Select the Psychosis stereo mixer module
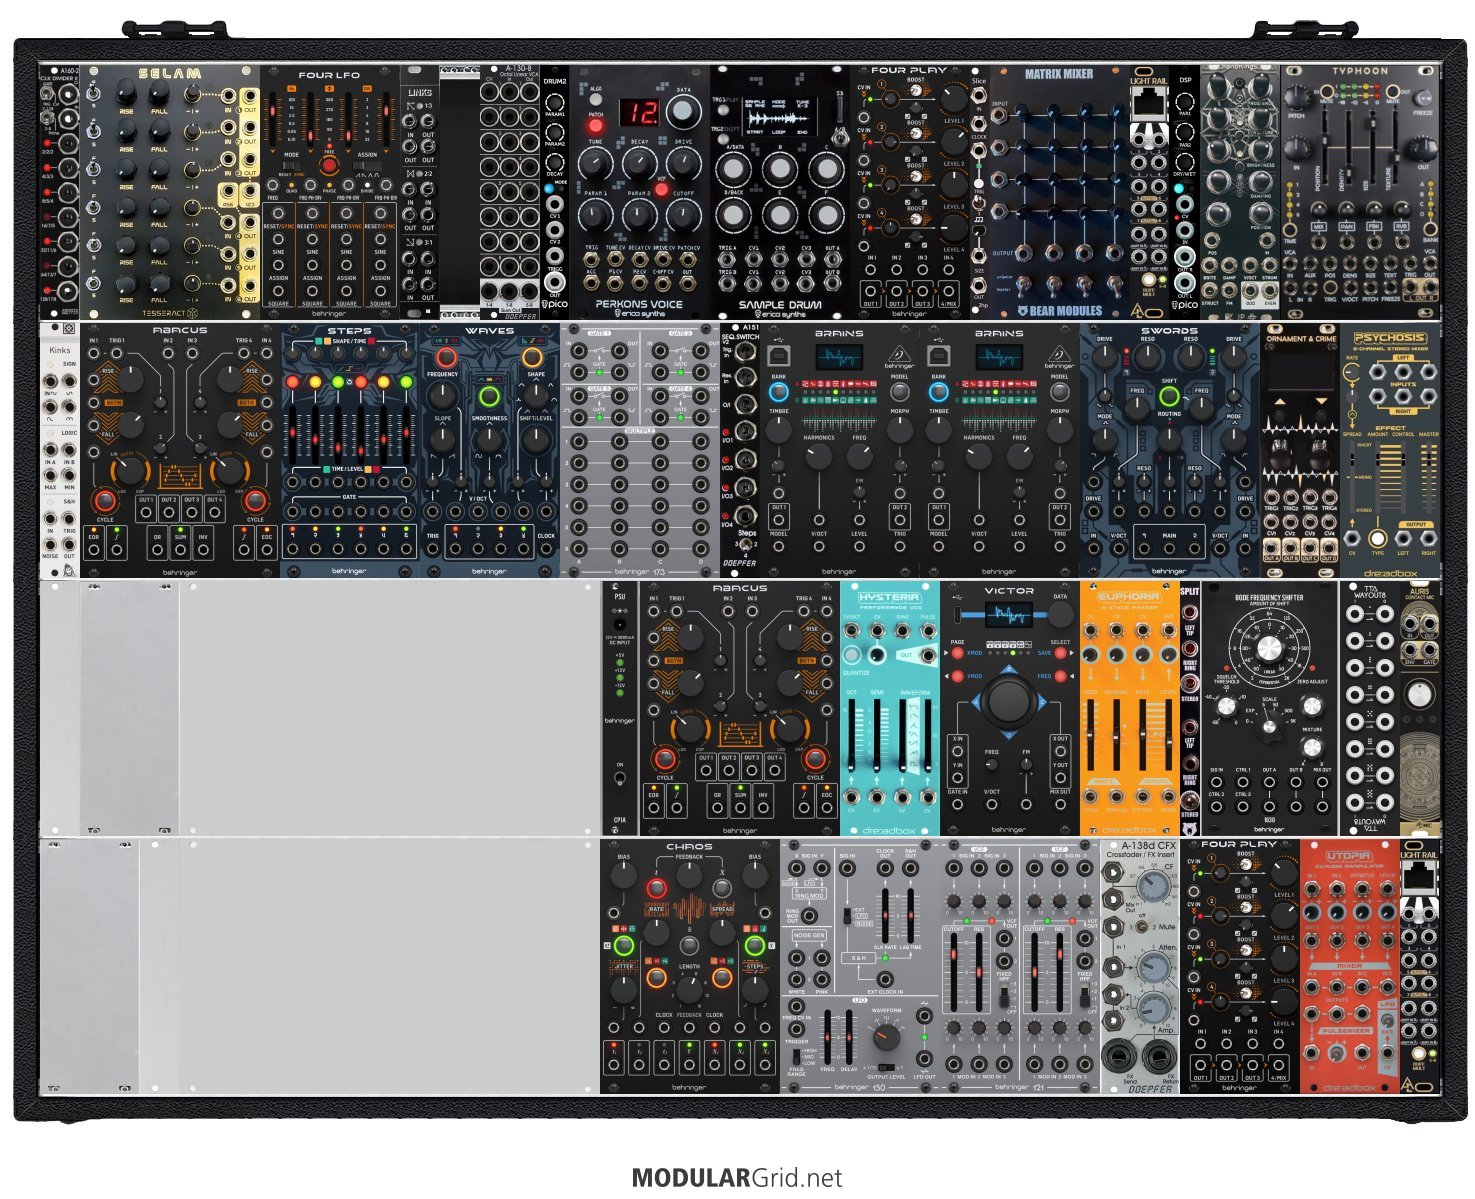 click(x=1391, y=450)
